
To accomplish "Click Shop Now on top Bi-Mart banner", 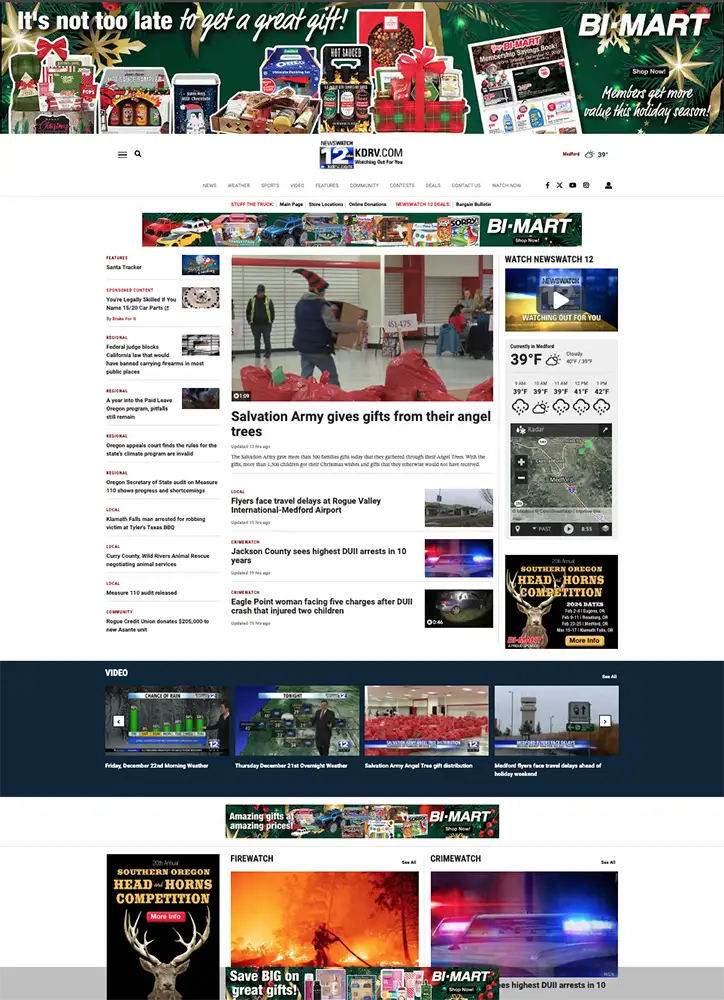I will click(649, 72).
